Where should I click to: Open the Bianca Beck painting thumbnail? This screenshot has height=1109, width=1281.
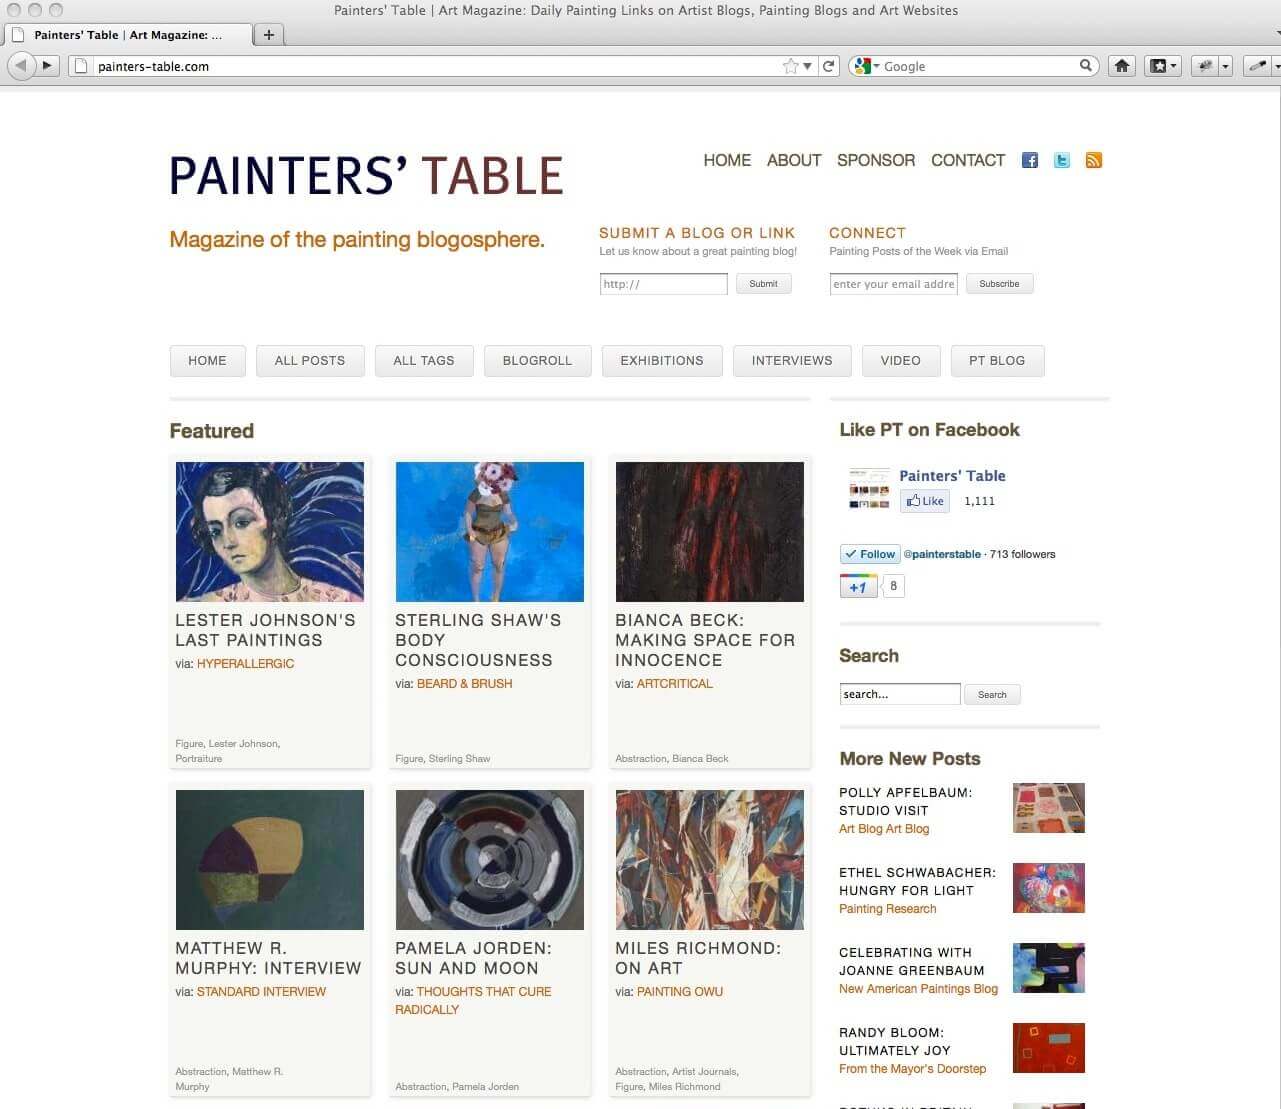(x=710, y=532)
